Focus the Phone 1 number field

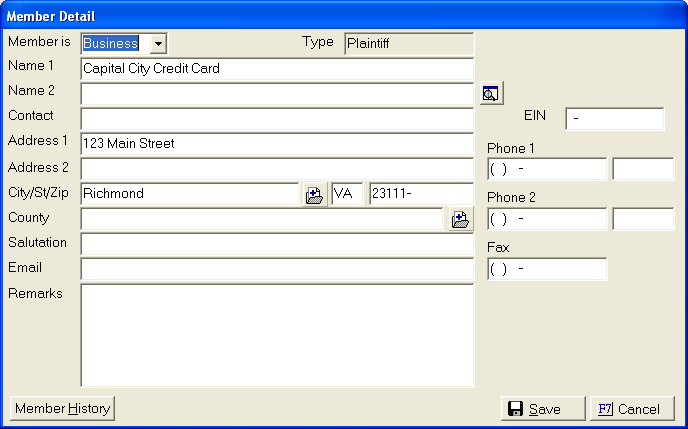(546, 169)
